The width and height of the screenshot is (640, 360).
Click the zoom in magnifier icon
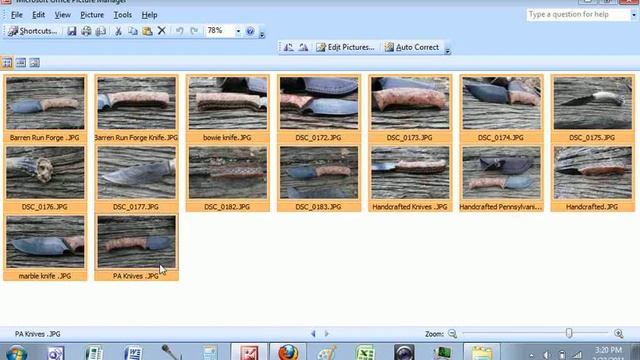[x=619, y=334]
